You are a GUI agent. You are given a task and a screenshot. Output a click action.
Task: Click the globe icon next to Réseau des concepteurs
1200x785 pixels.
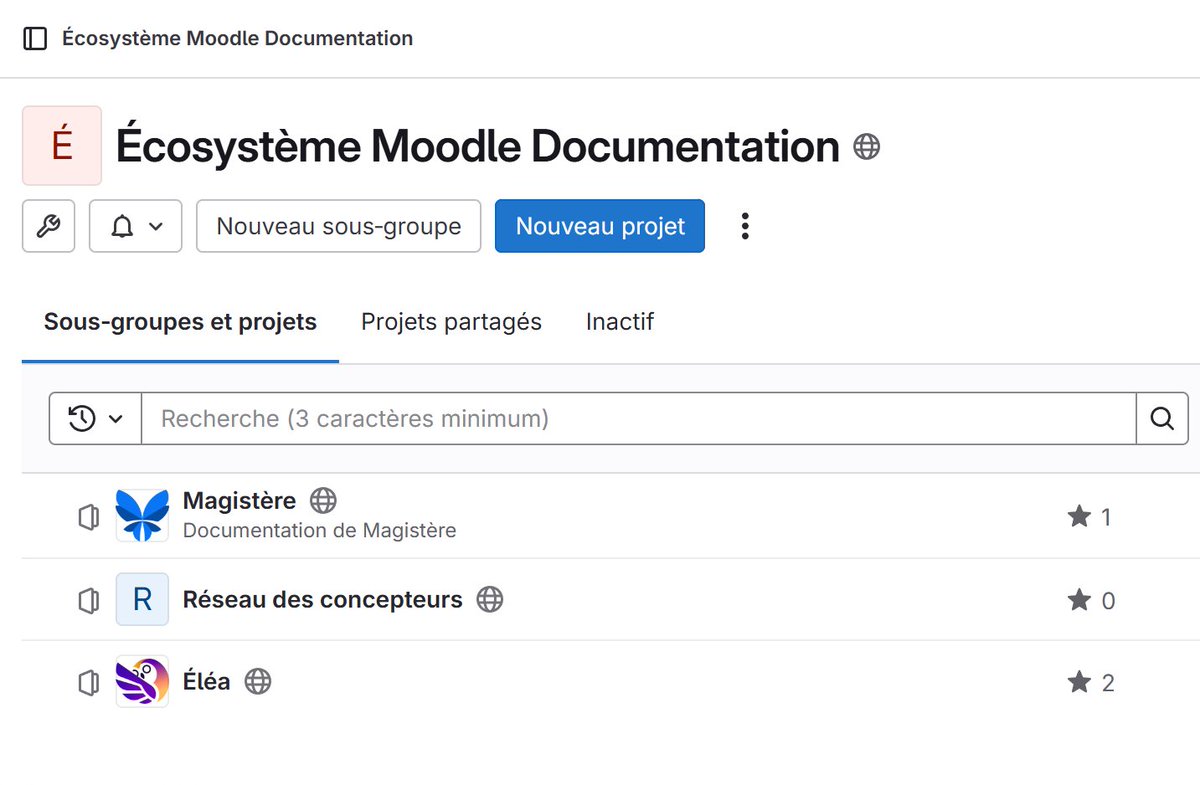[x=490, y=599]
